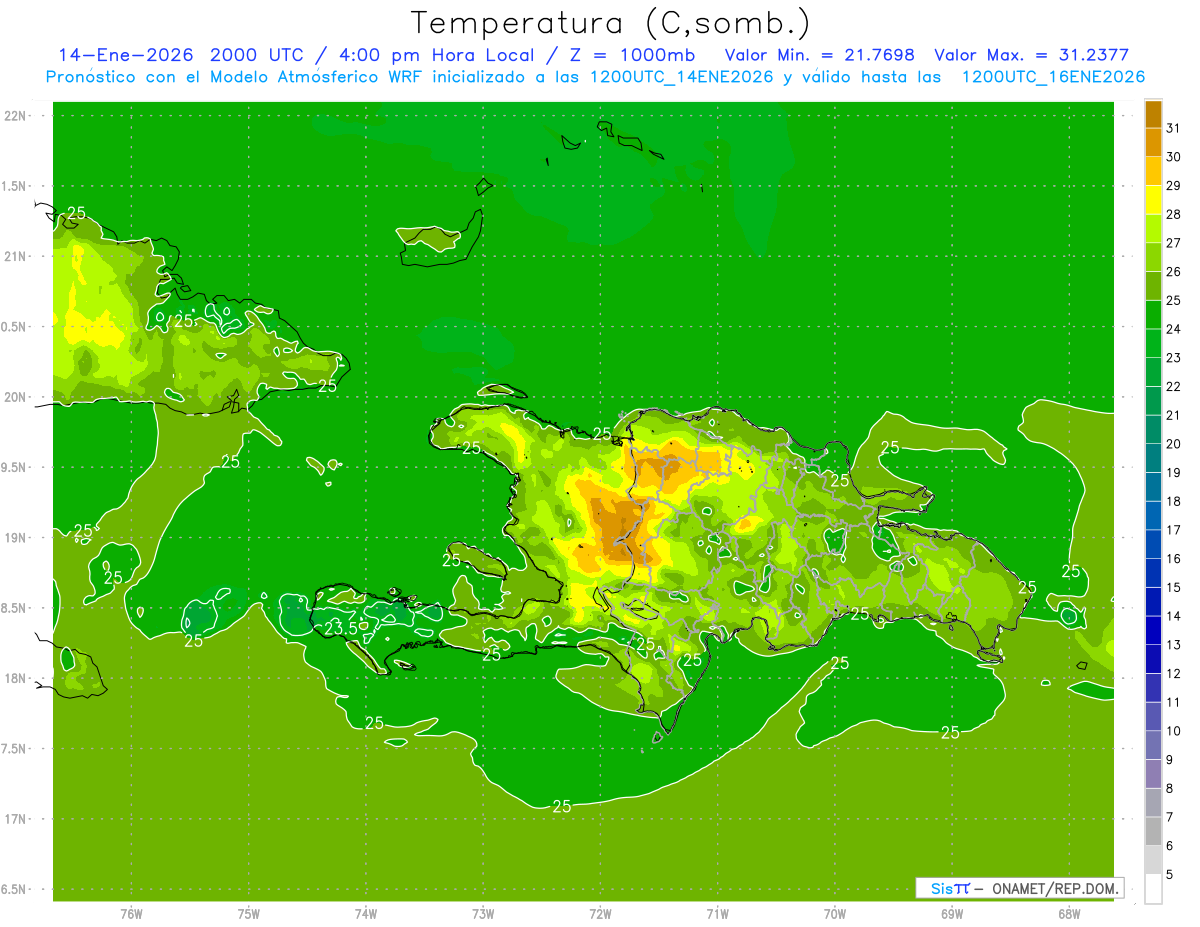
Task: Click the dark orange swatch above 31 in scale
Action: [x=1153, y=114]
